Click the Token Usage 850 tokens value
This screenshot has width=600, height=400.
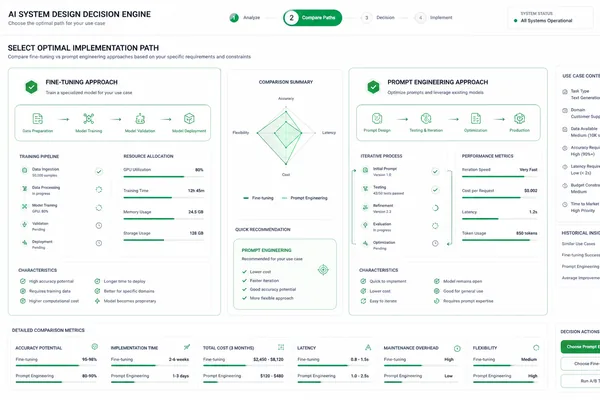click(527, 233)
